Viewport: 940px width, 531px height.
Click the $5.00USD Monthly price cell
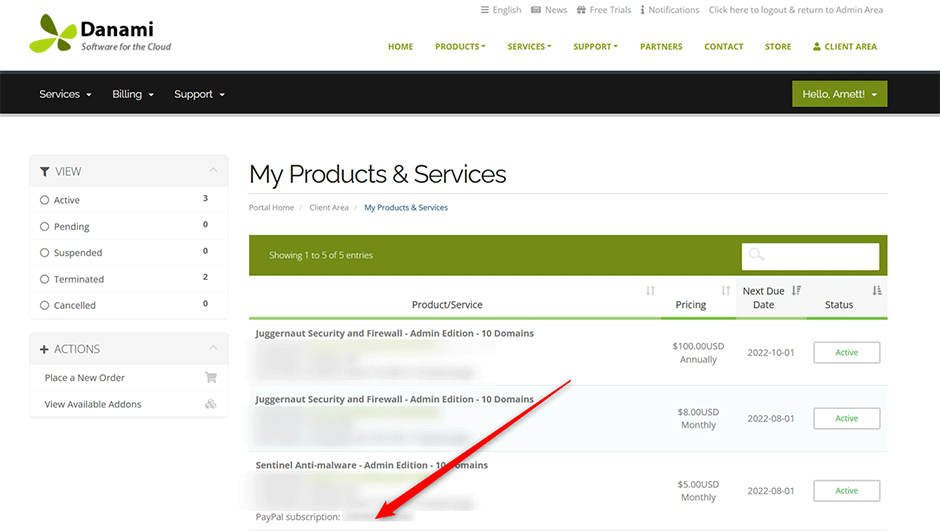698,491
